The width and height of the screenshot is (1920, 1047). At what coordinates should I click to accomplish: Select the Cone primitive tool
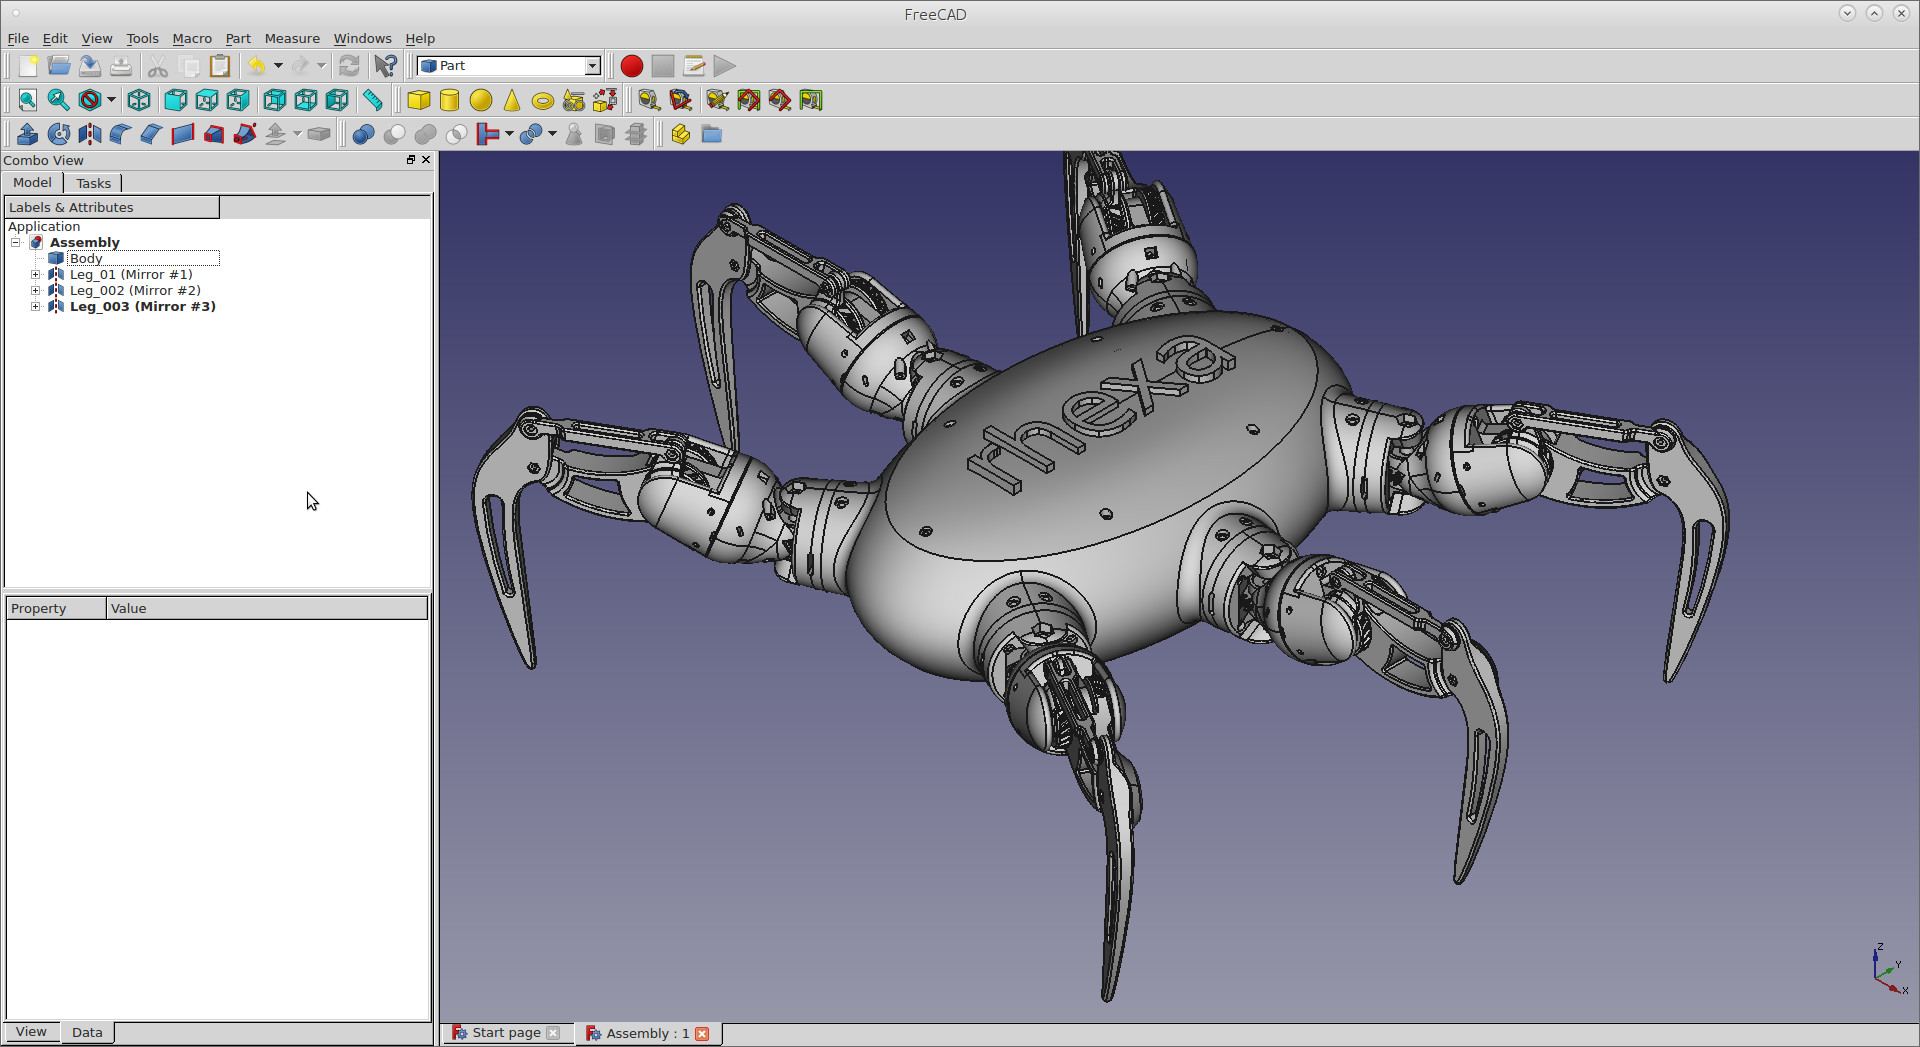tap(510, 100)
